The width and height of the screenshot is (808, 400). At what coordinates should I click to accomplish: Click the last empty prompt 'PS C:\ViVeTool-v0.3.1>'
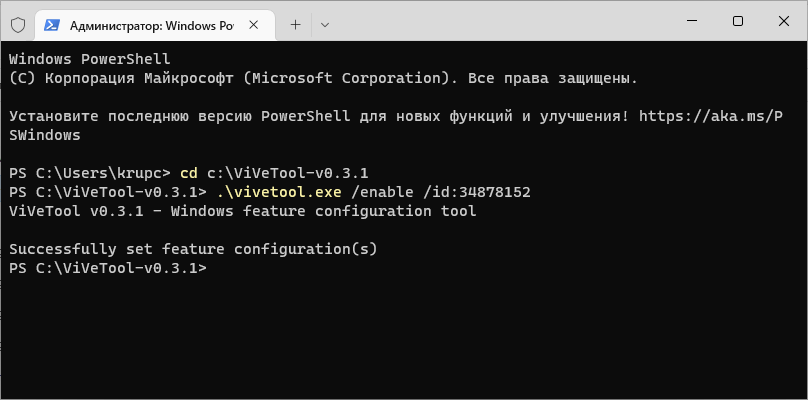pyautogui.click(x=108, y=269)
